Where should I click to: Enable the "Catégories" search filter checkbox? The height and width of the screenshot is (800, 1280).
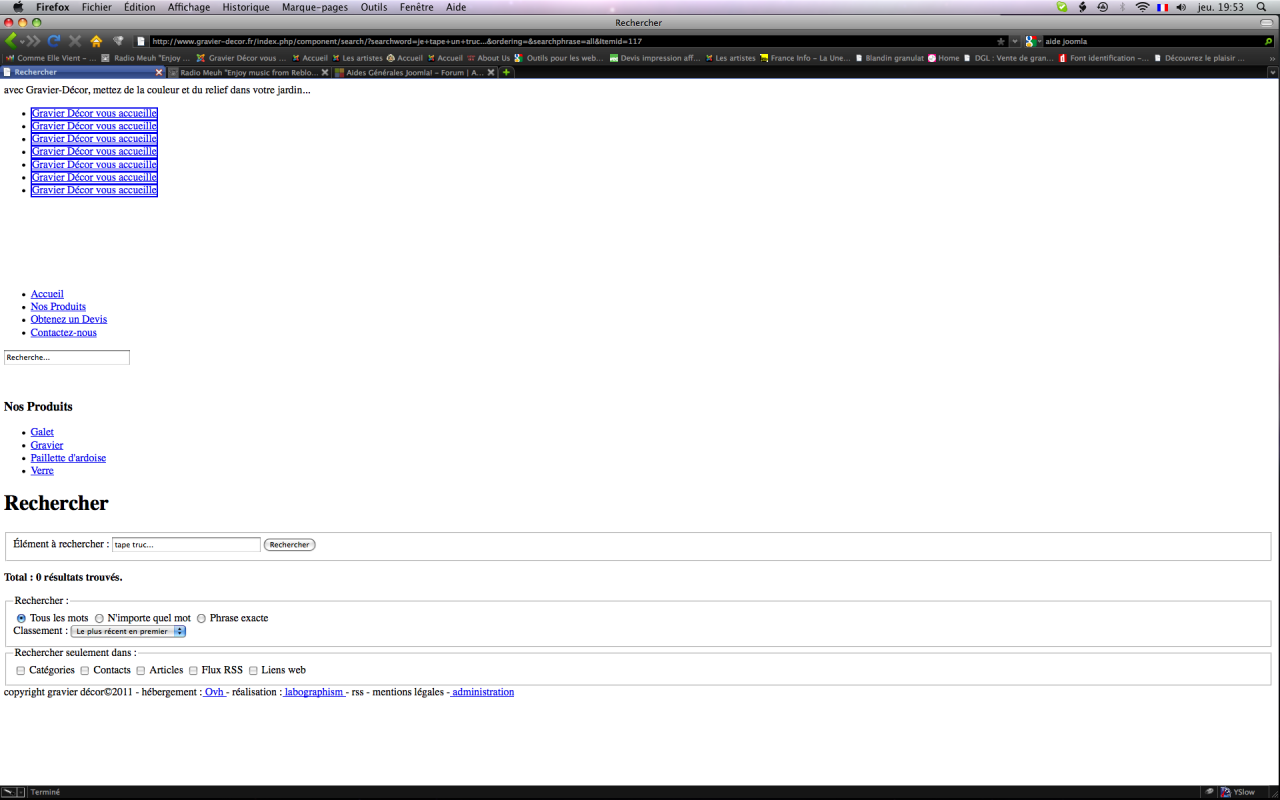[x=21, y=670]
